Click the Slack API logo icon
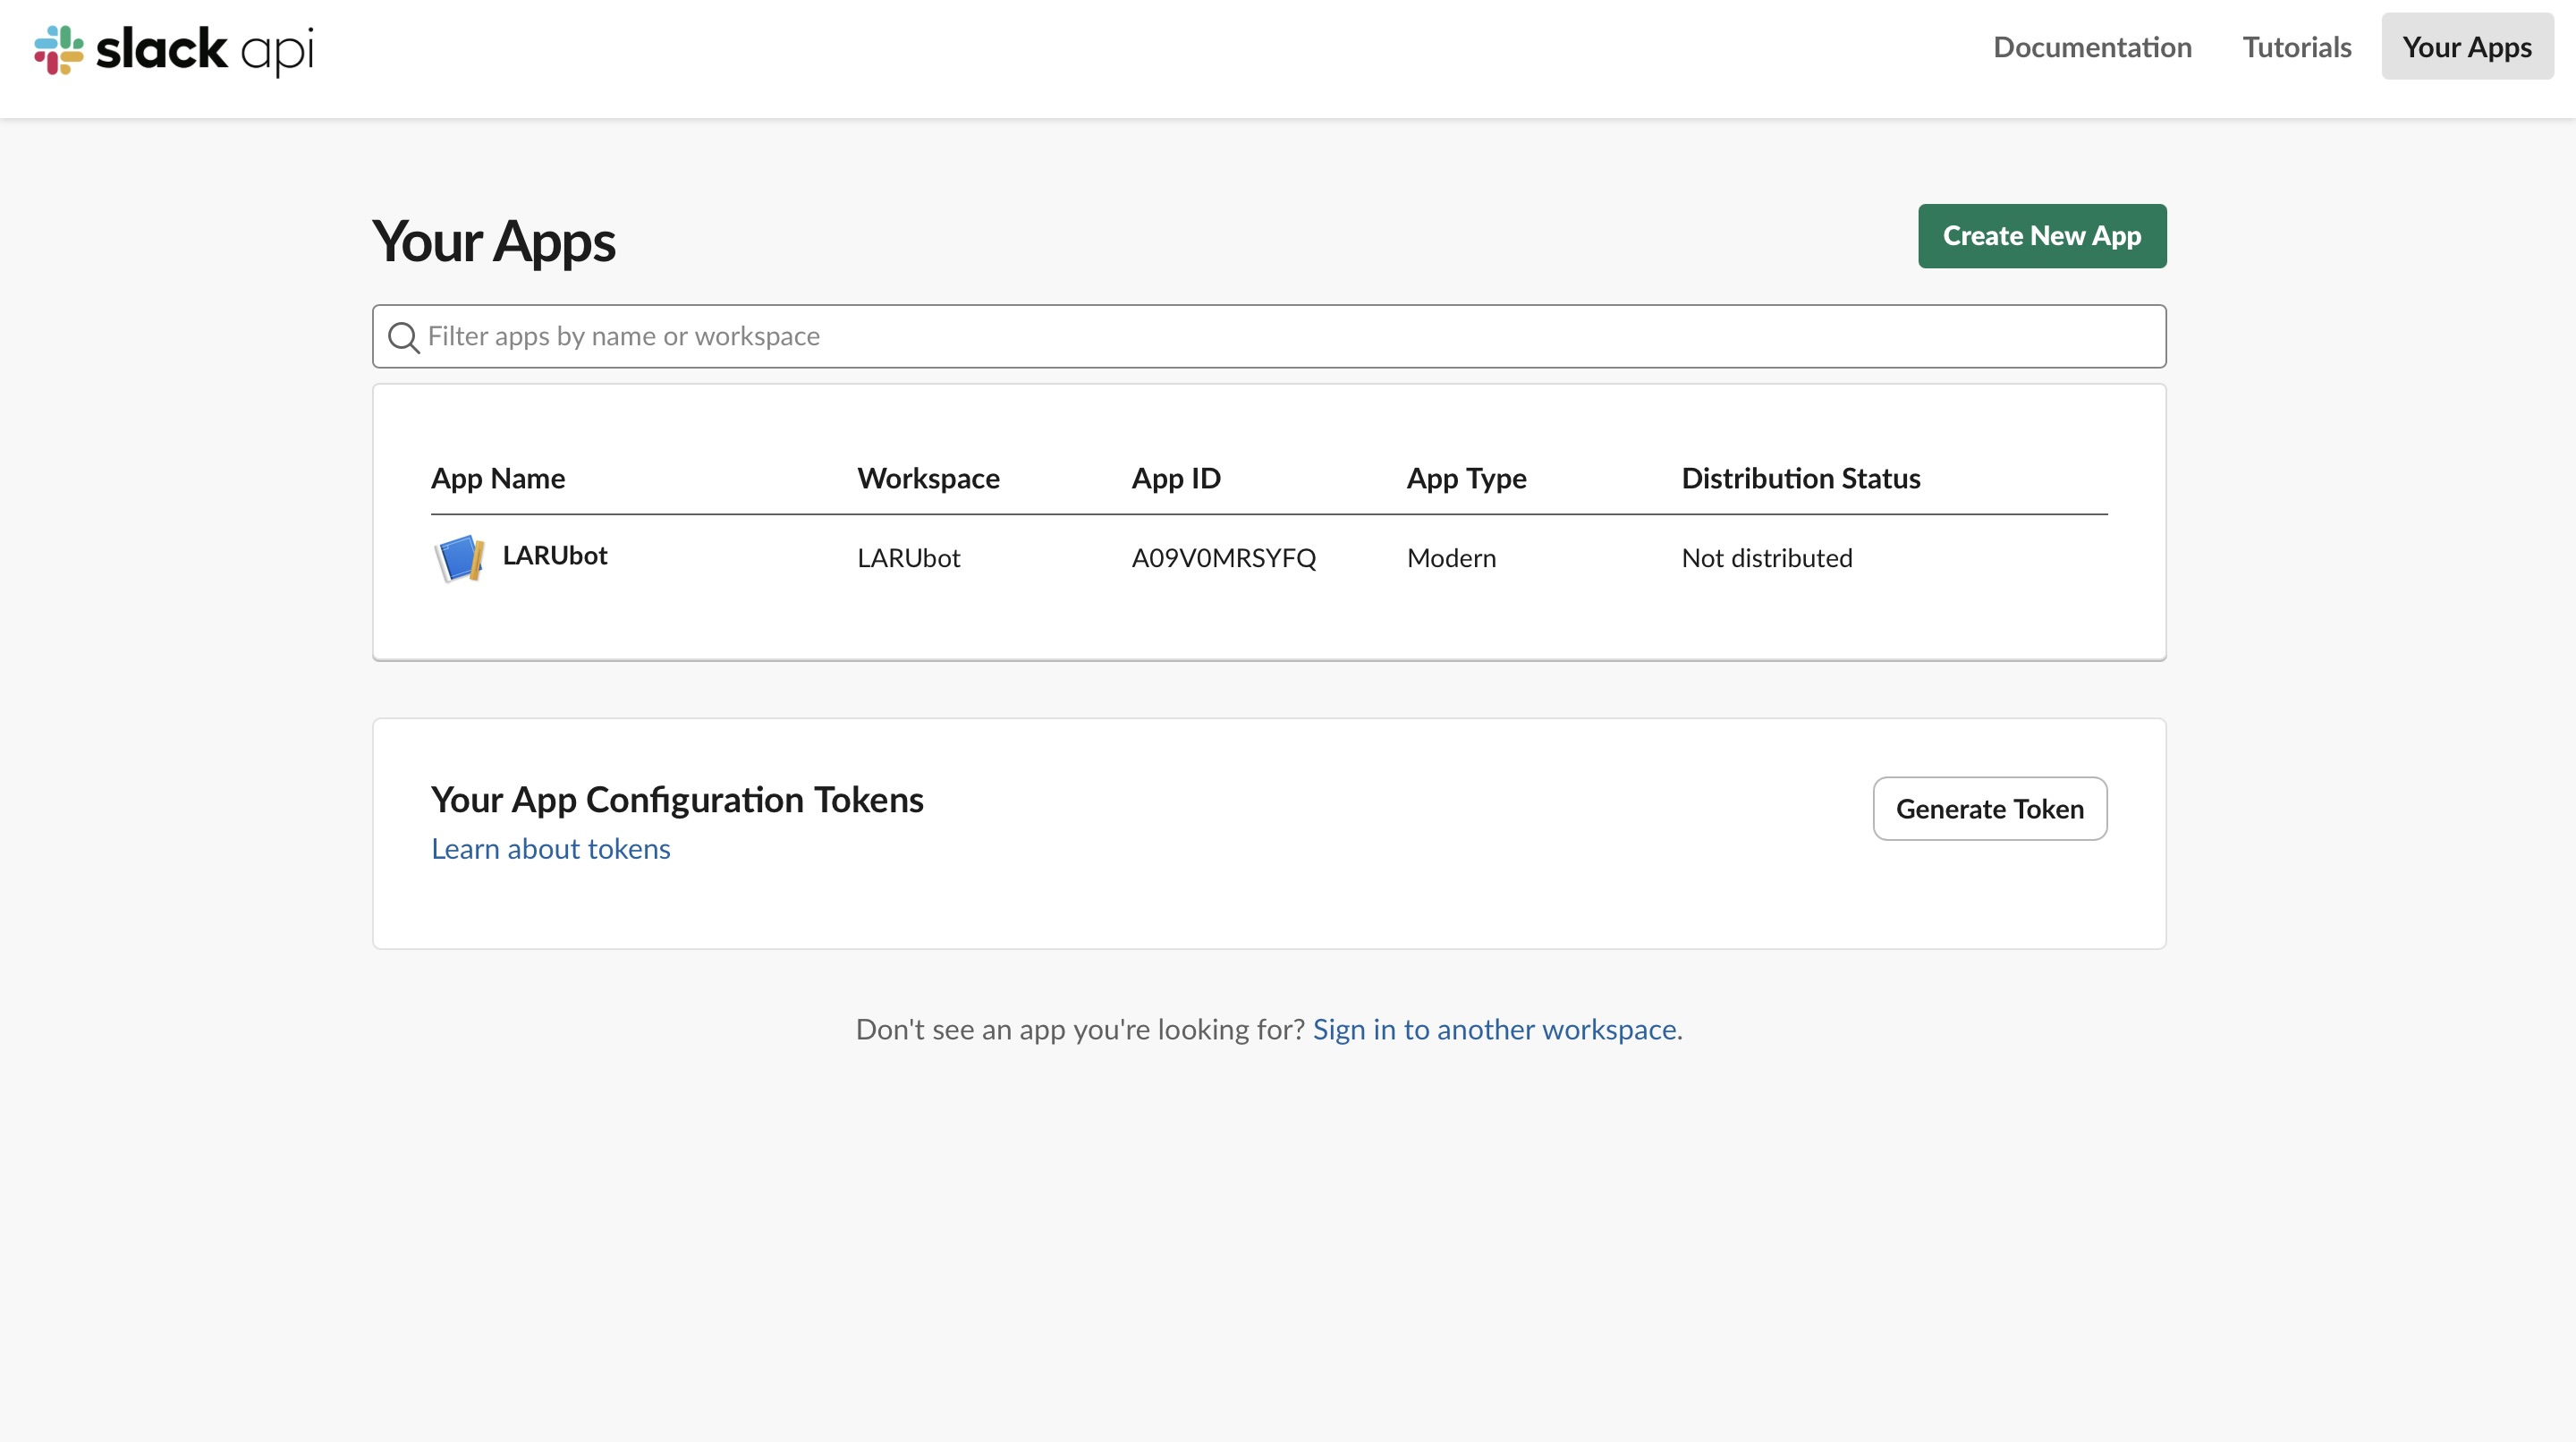This screenshot has height=1442, width=2576. (58, 50)
